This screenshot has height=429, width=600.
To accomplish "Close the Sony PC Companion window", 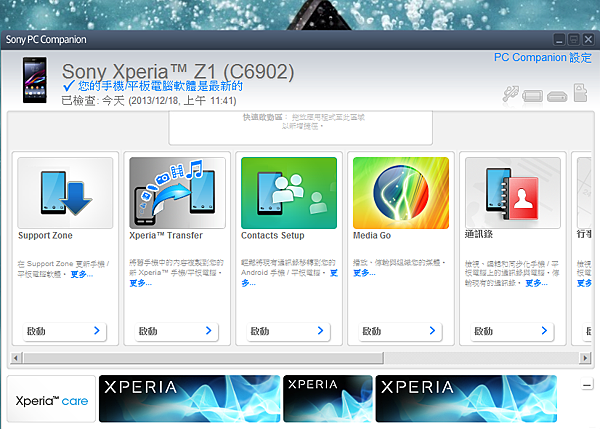I will click(588, 39).
